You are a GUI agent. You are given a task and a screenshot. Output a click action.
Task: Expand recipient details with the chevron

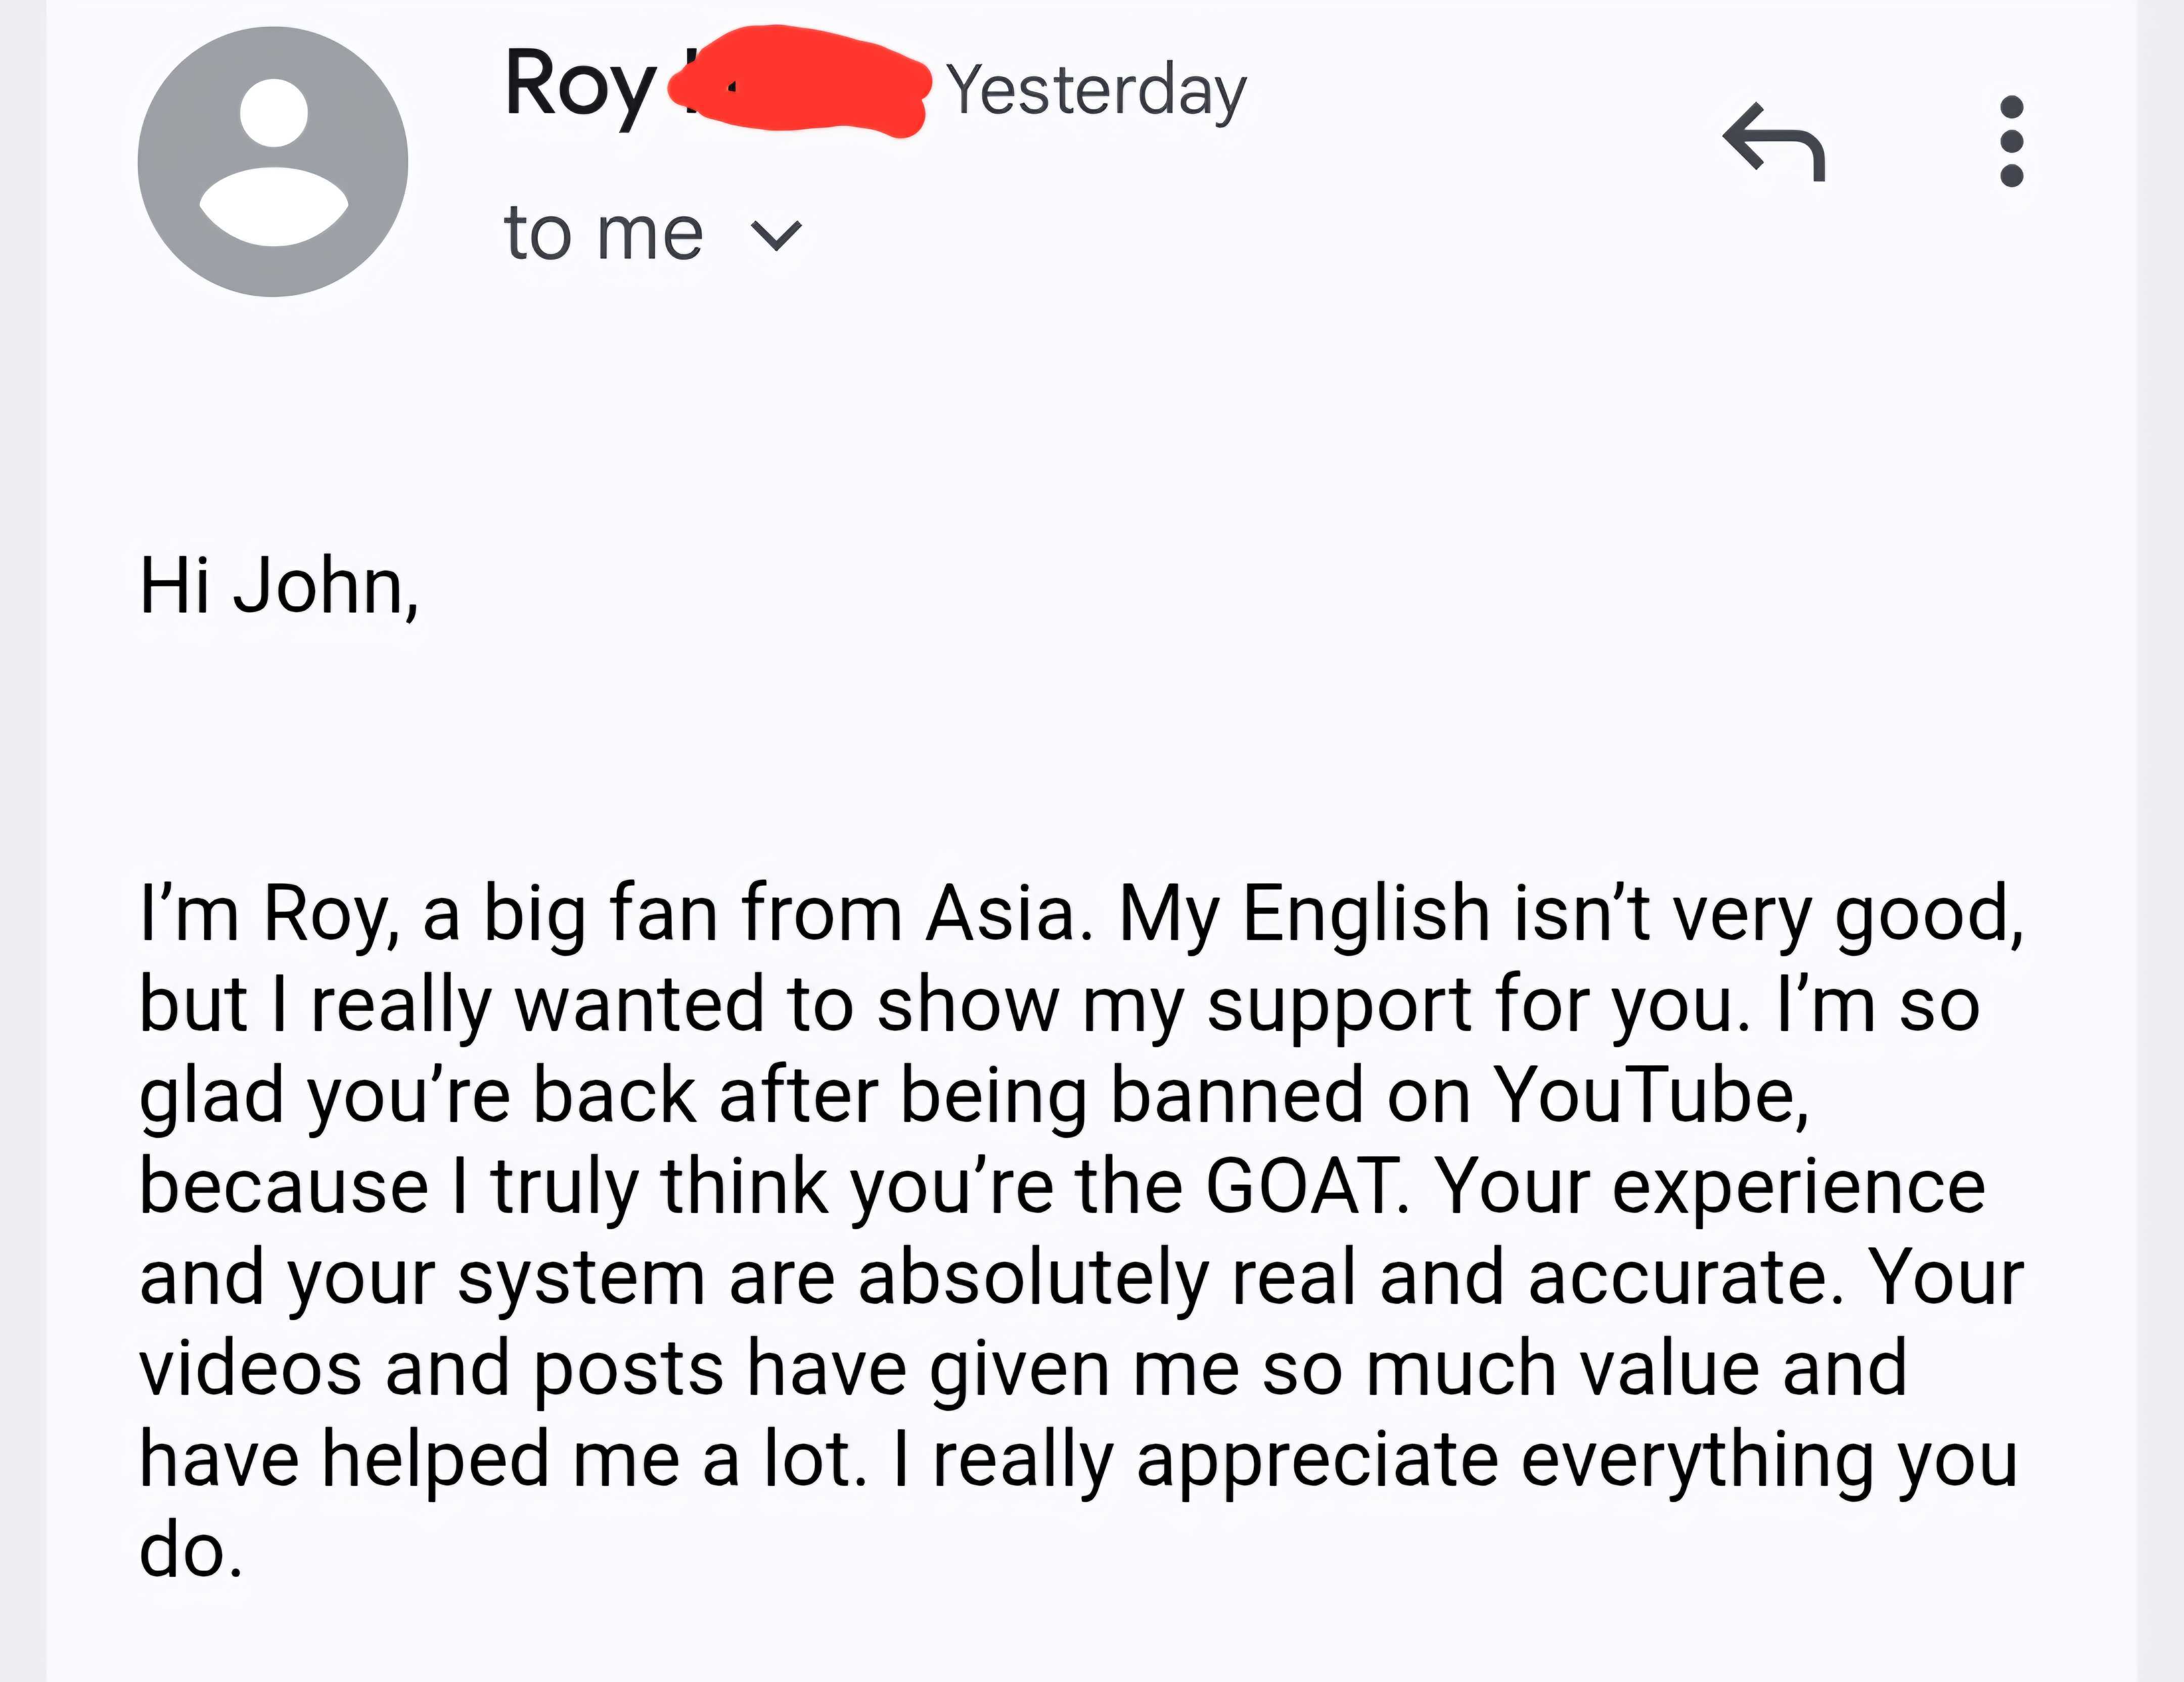[776, 236]
